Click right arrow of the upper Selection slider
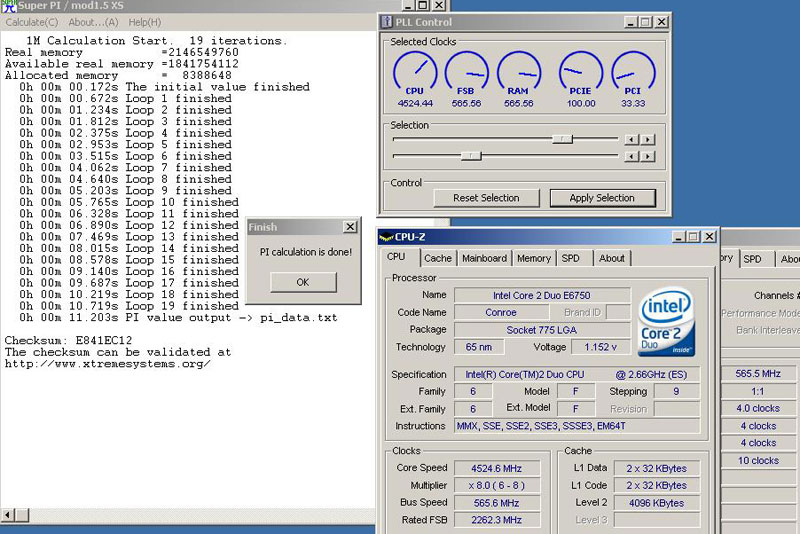The width and height of the screenshot is (800, 534). pyautogui.click(x=648, y=139)
